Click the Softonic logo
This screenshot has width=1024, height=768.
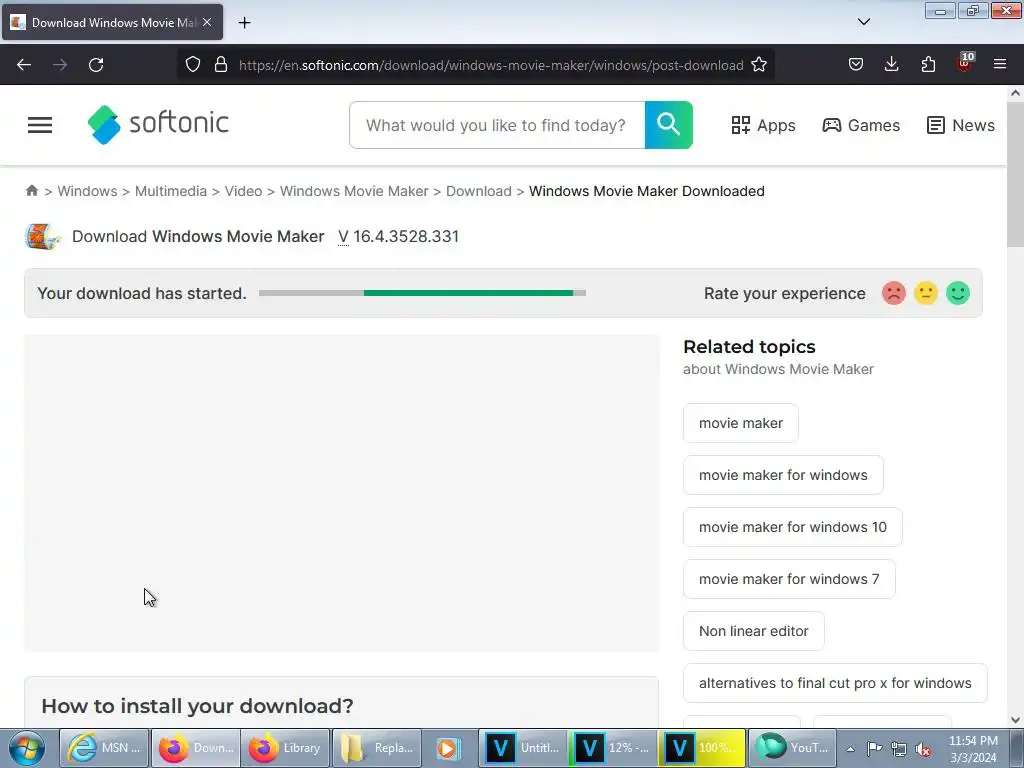click(158, 124)
